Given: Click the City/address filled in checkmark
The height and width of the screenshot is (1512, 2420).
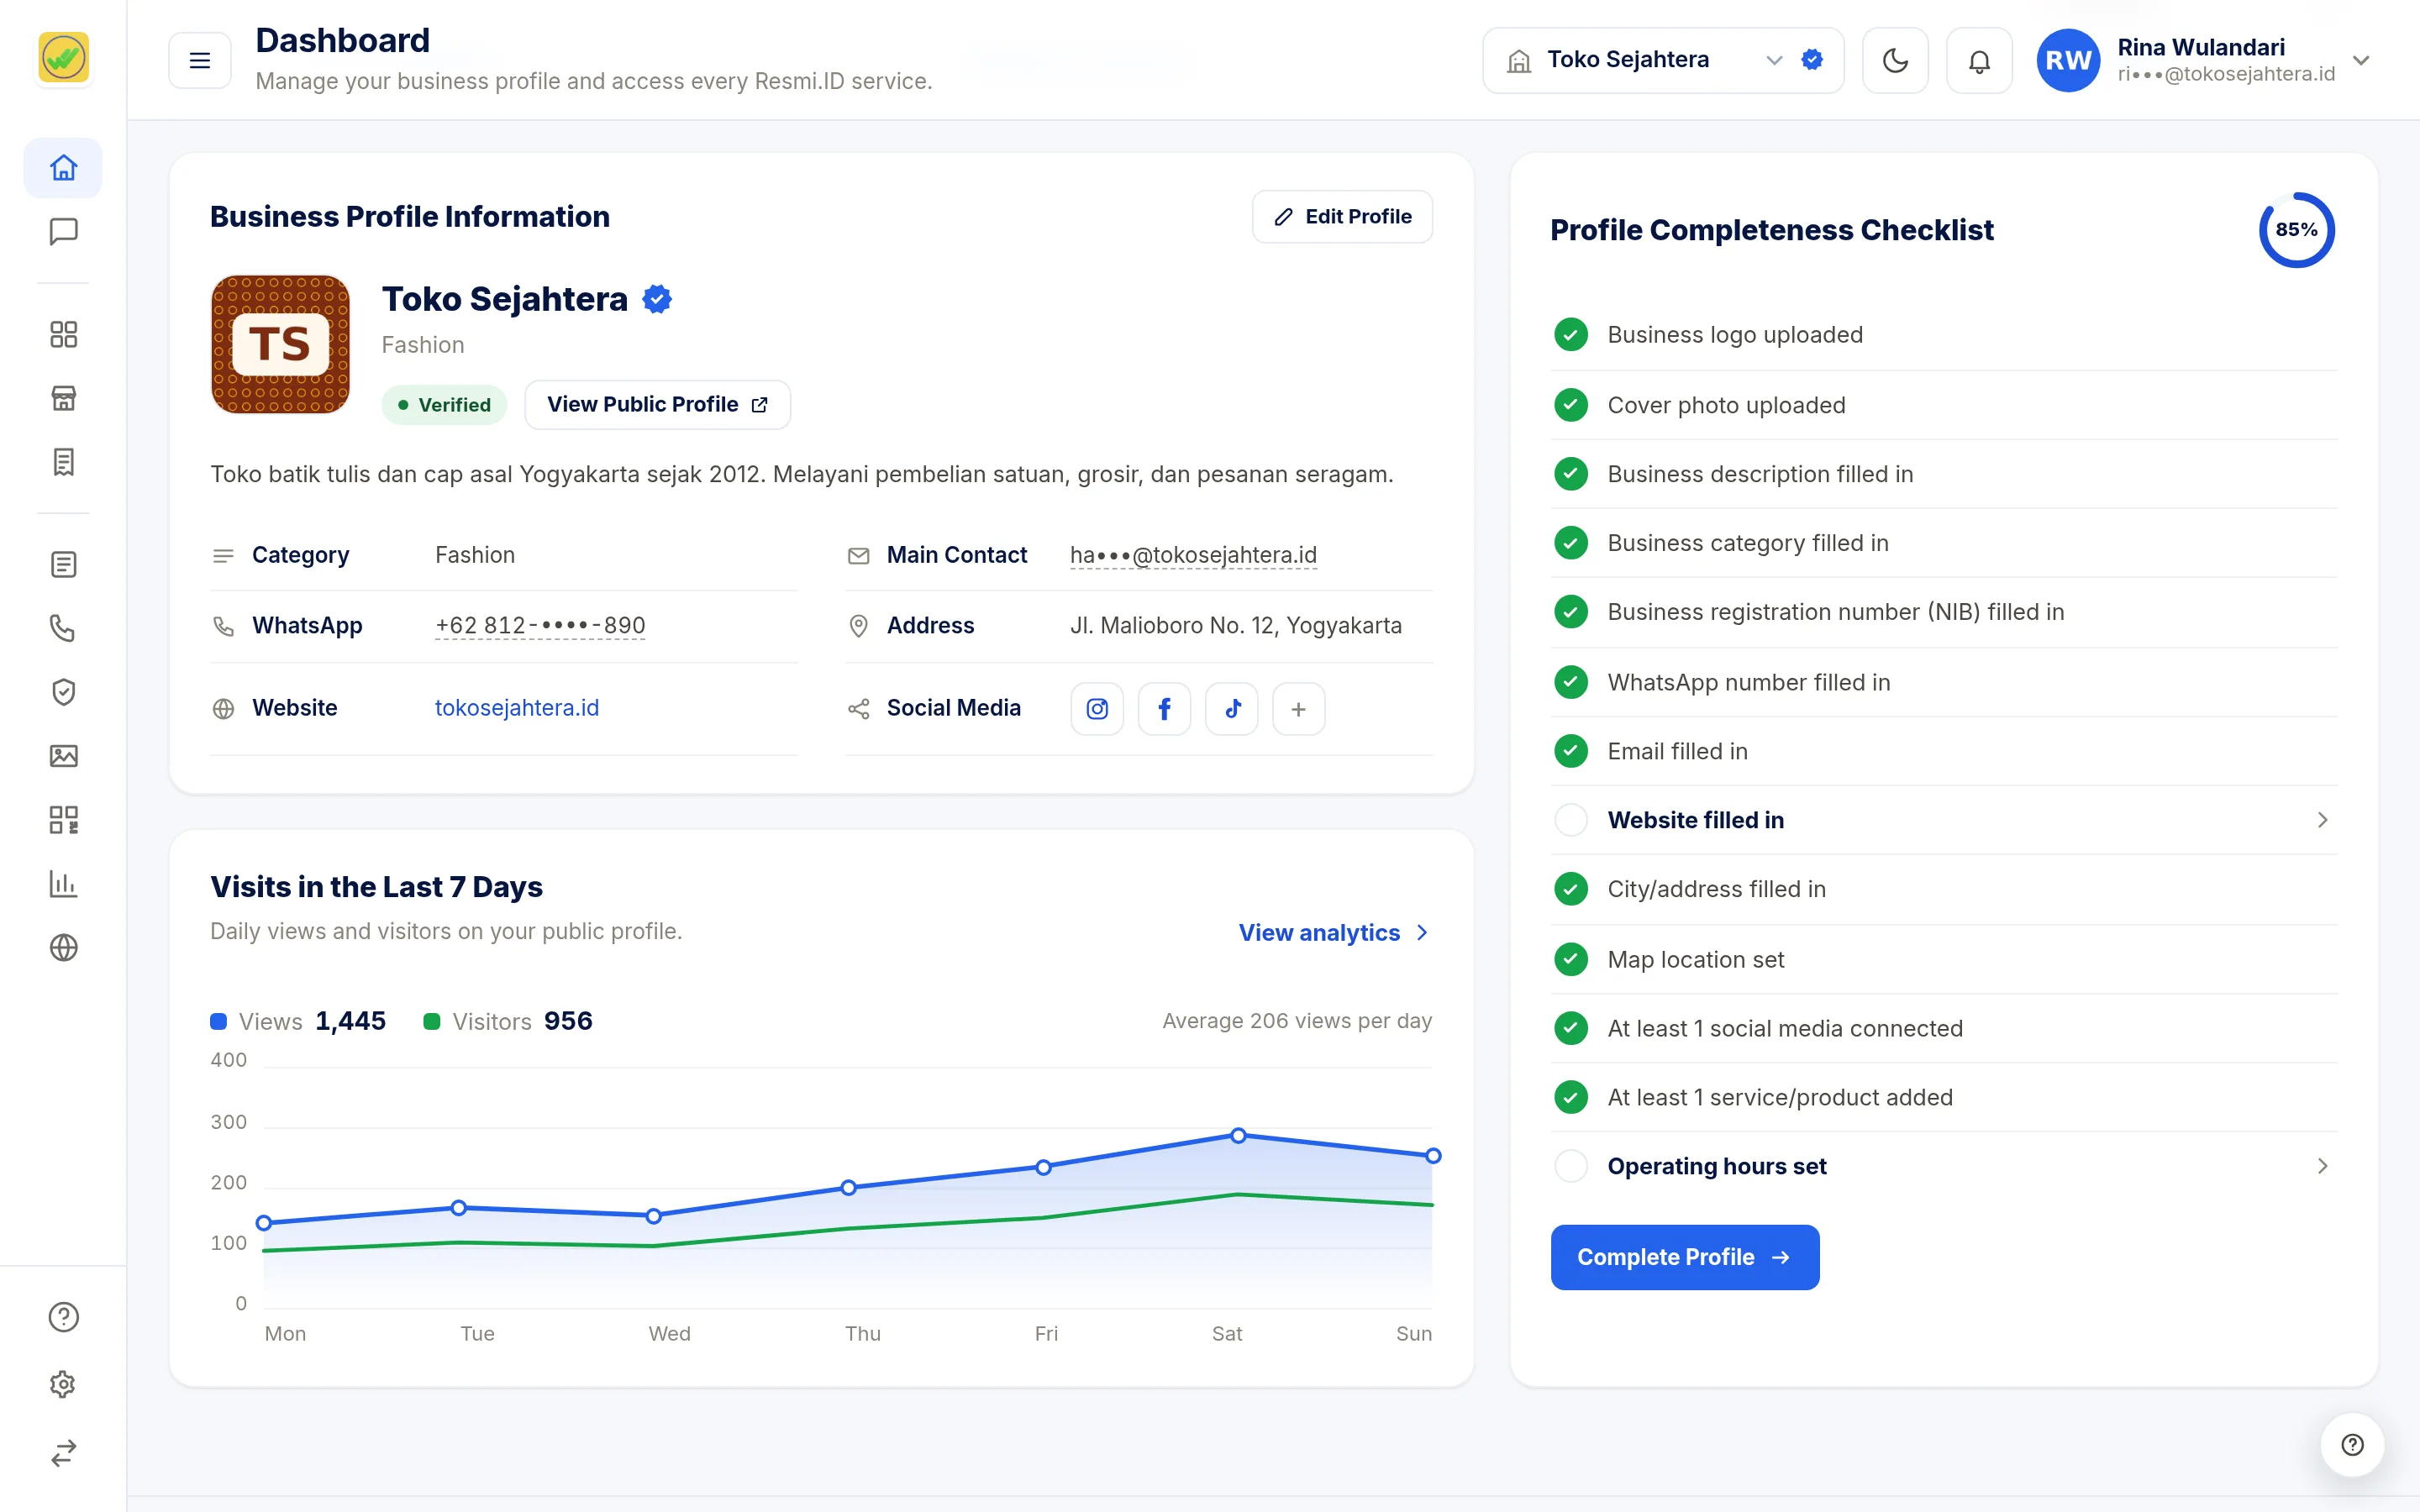Looking at the screenshot, I should [x=1571, y=889].
